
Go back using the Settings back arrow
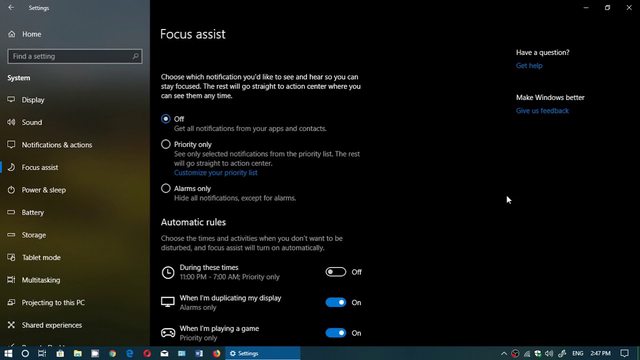[x=11, y=8]
